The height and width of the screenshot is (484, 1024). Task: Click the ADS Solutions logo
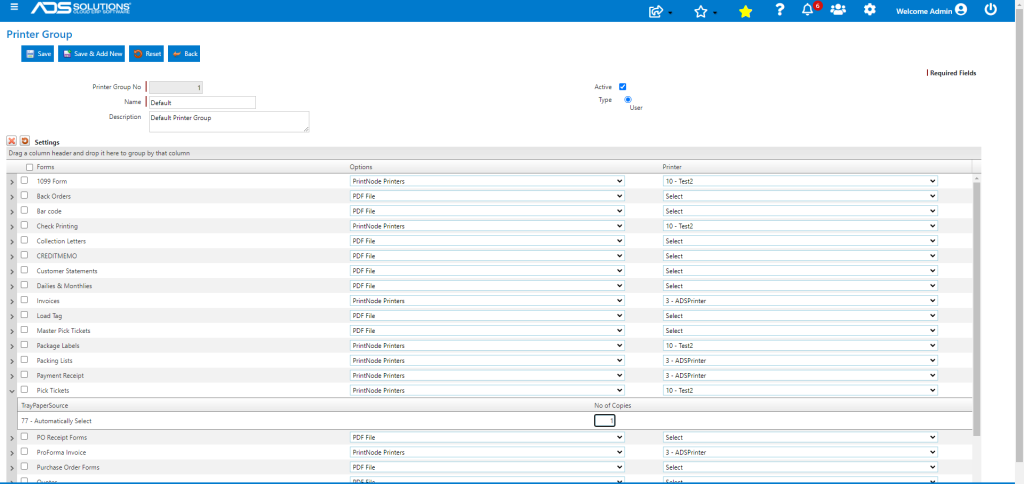click(x=81, y=8)
